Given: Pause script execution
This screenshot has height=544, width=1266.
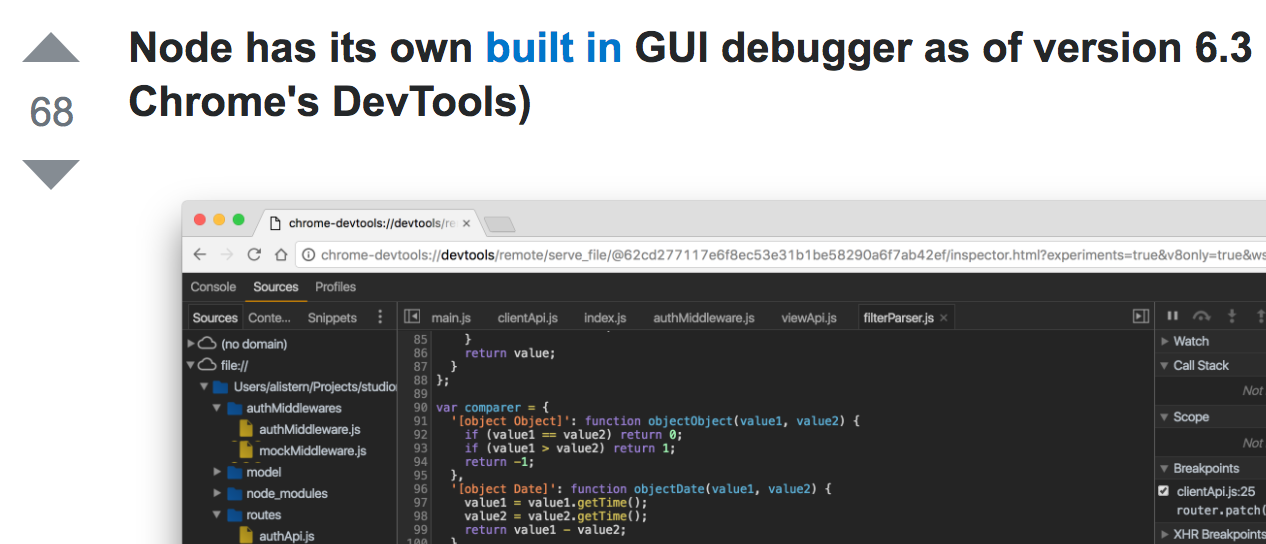Looking at the screenshot, I should point(1172,316).
